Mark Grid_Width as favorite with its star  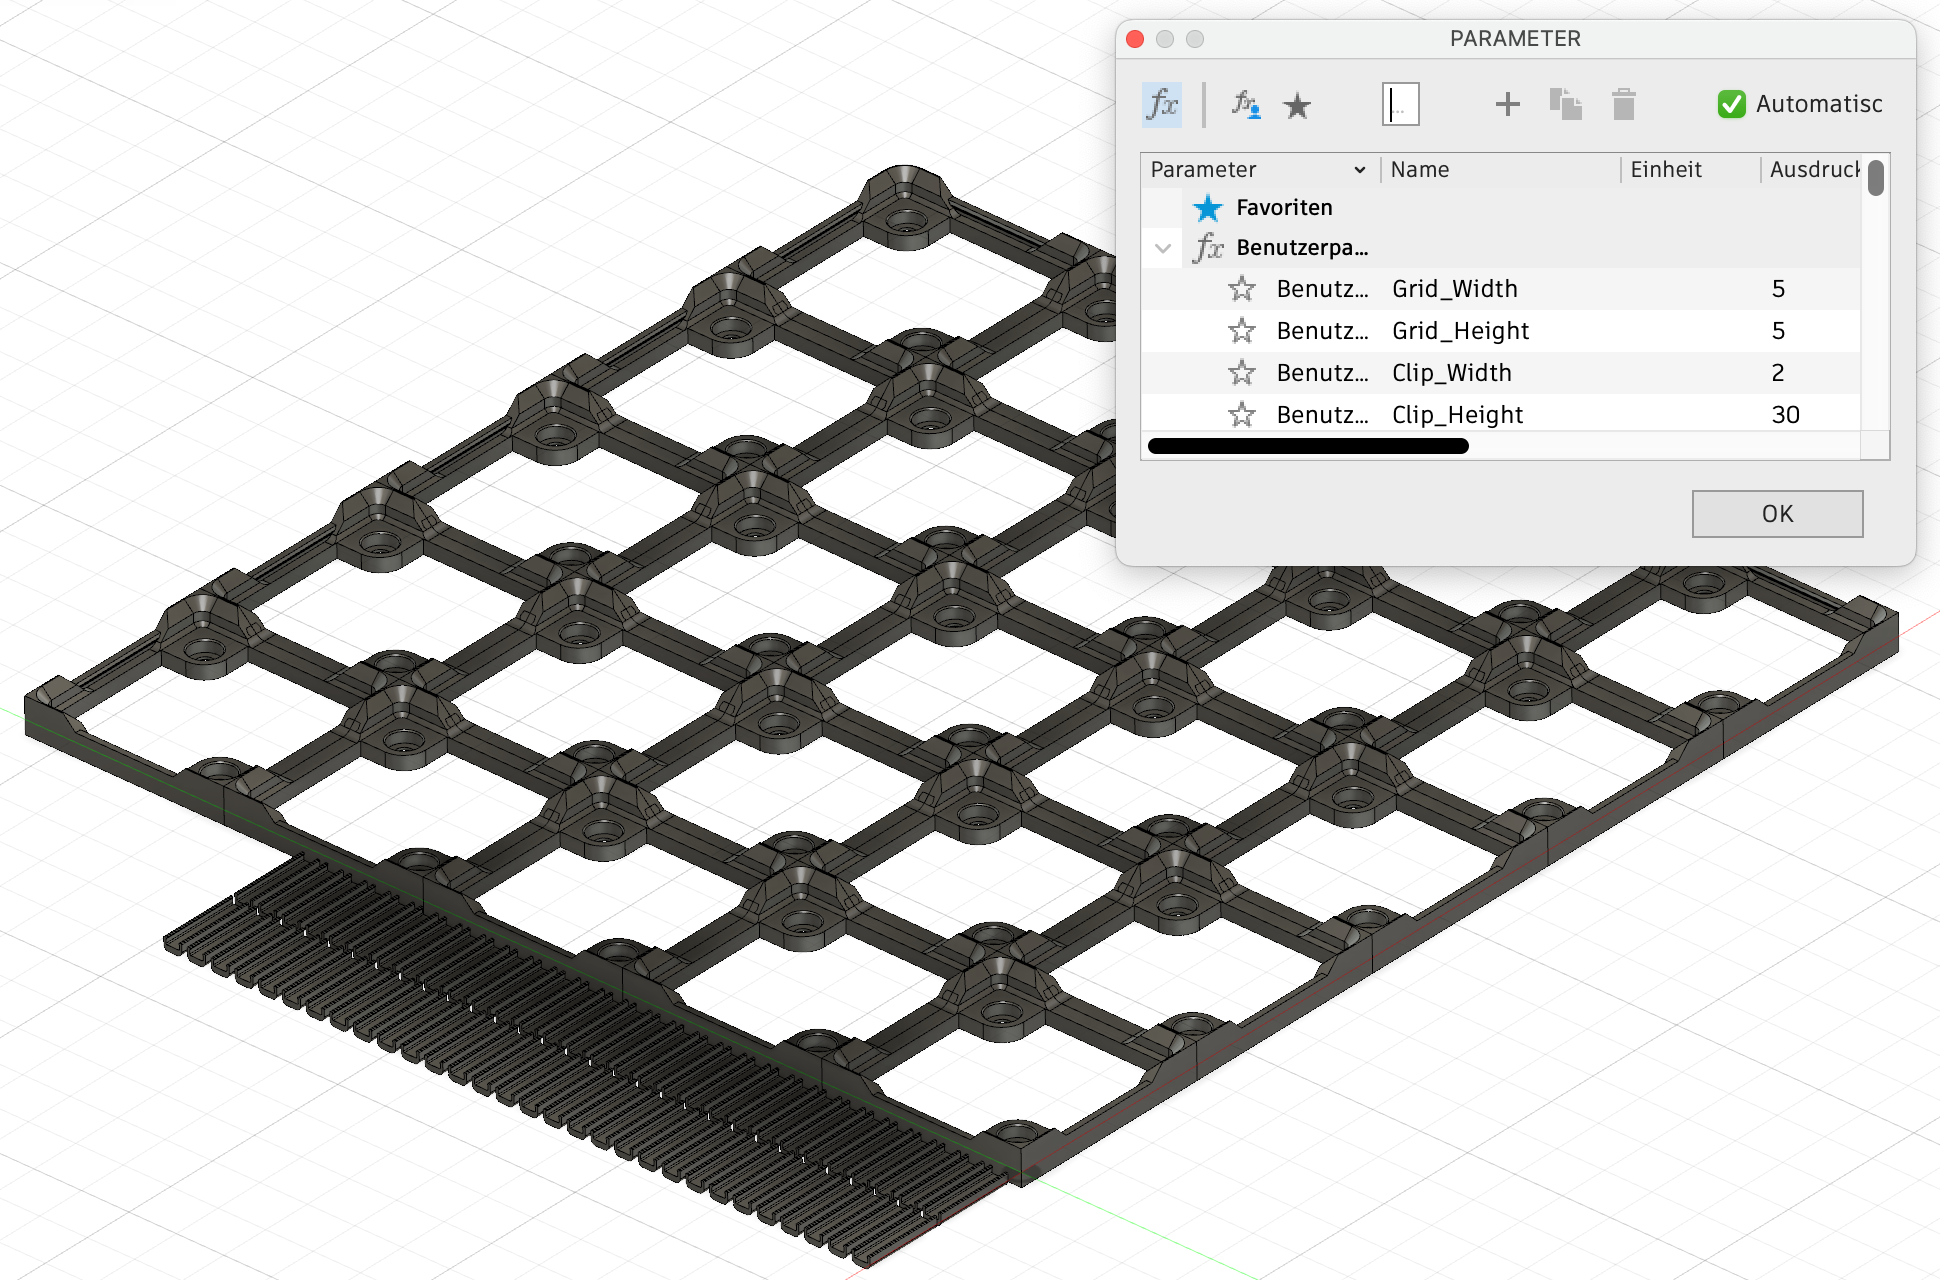point(1243,289)
